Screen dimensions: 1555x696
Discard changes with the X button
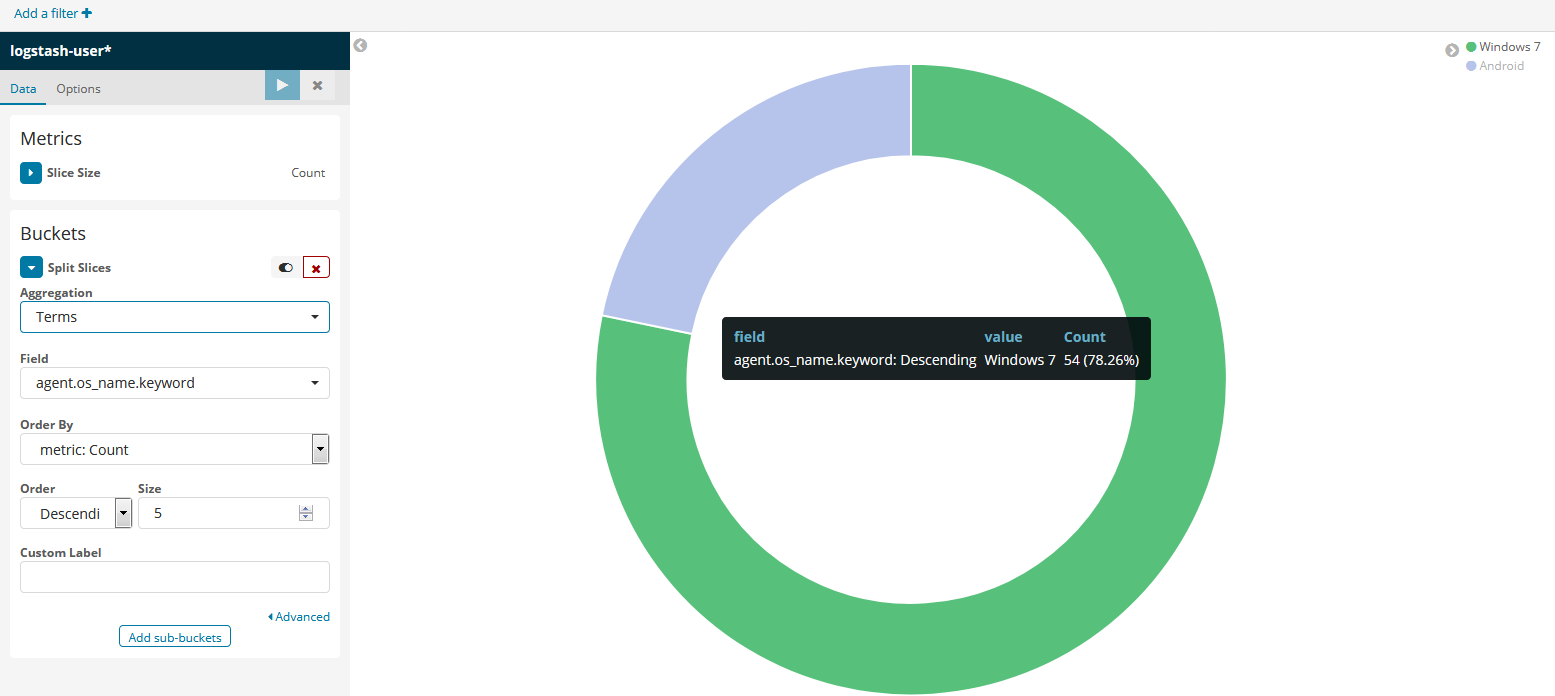(317, 86)
